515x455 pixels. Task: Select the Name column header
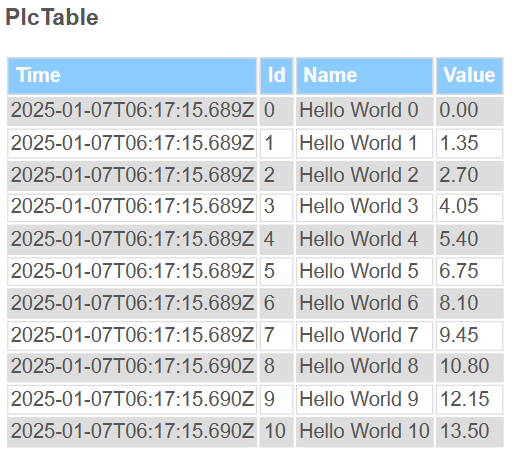(364, 76)
